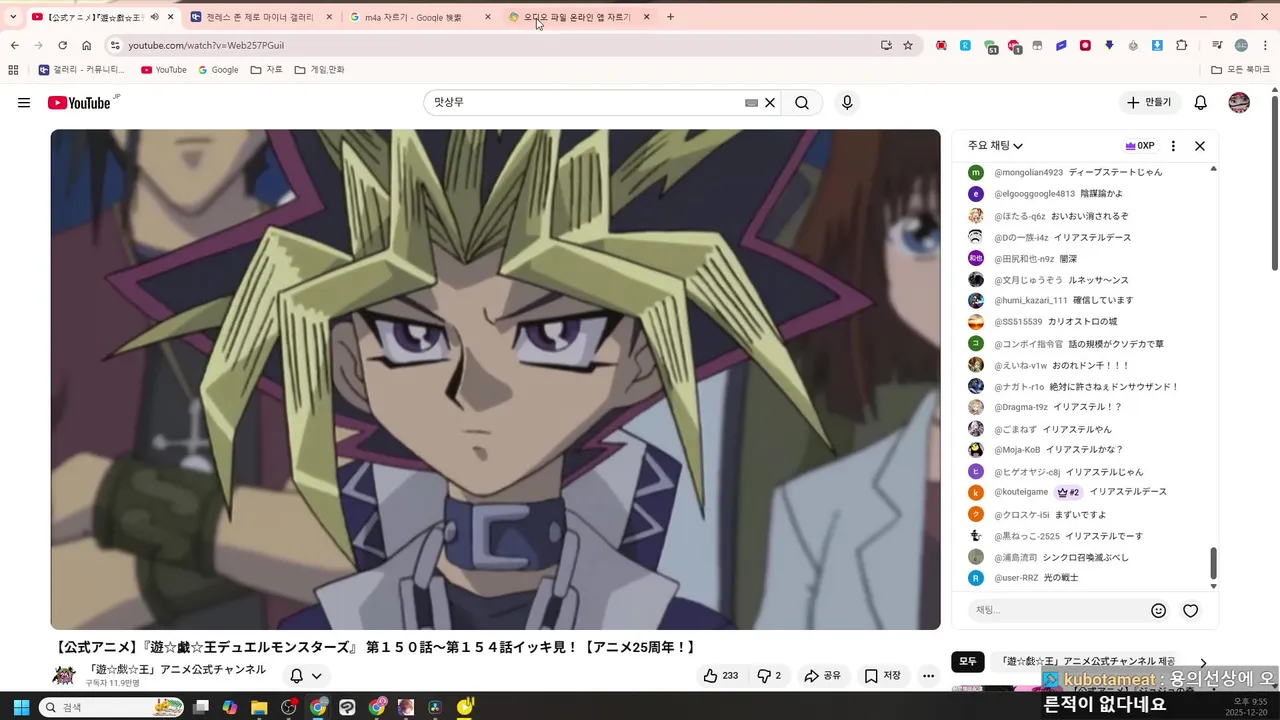Switch to the 오디오 파일 온라인 tab
The image size is (1280, 720).
coord(579,17)
